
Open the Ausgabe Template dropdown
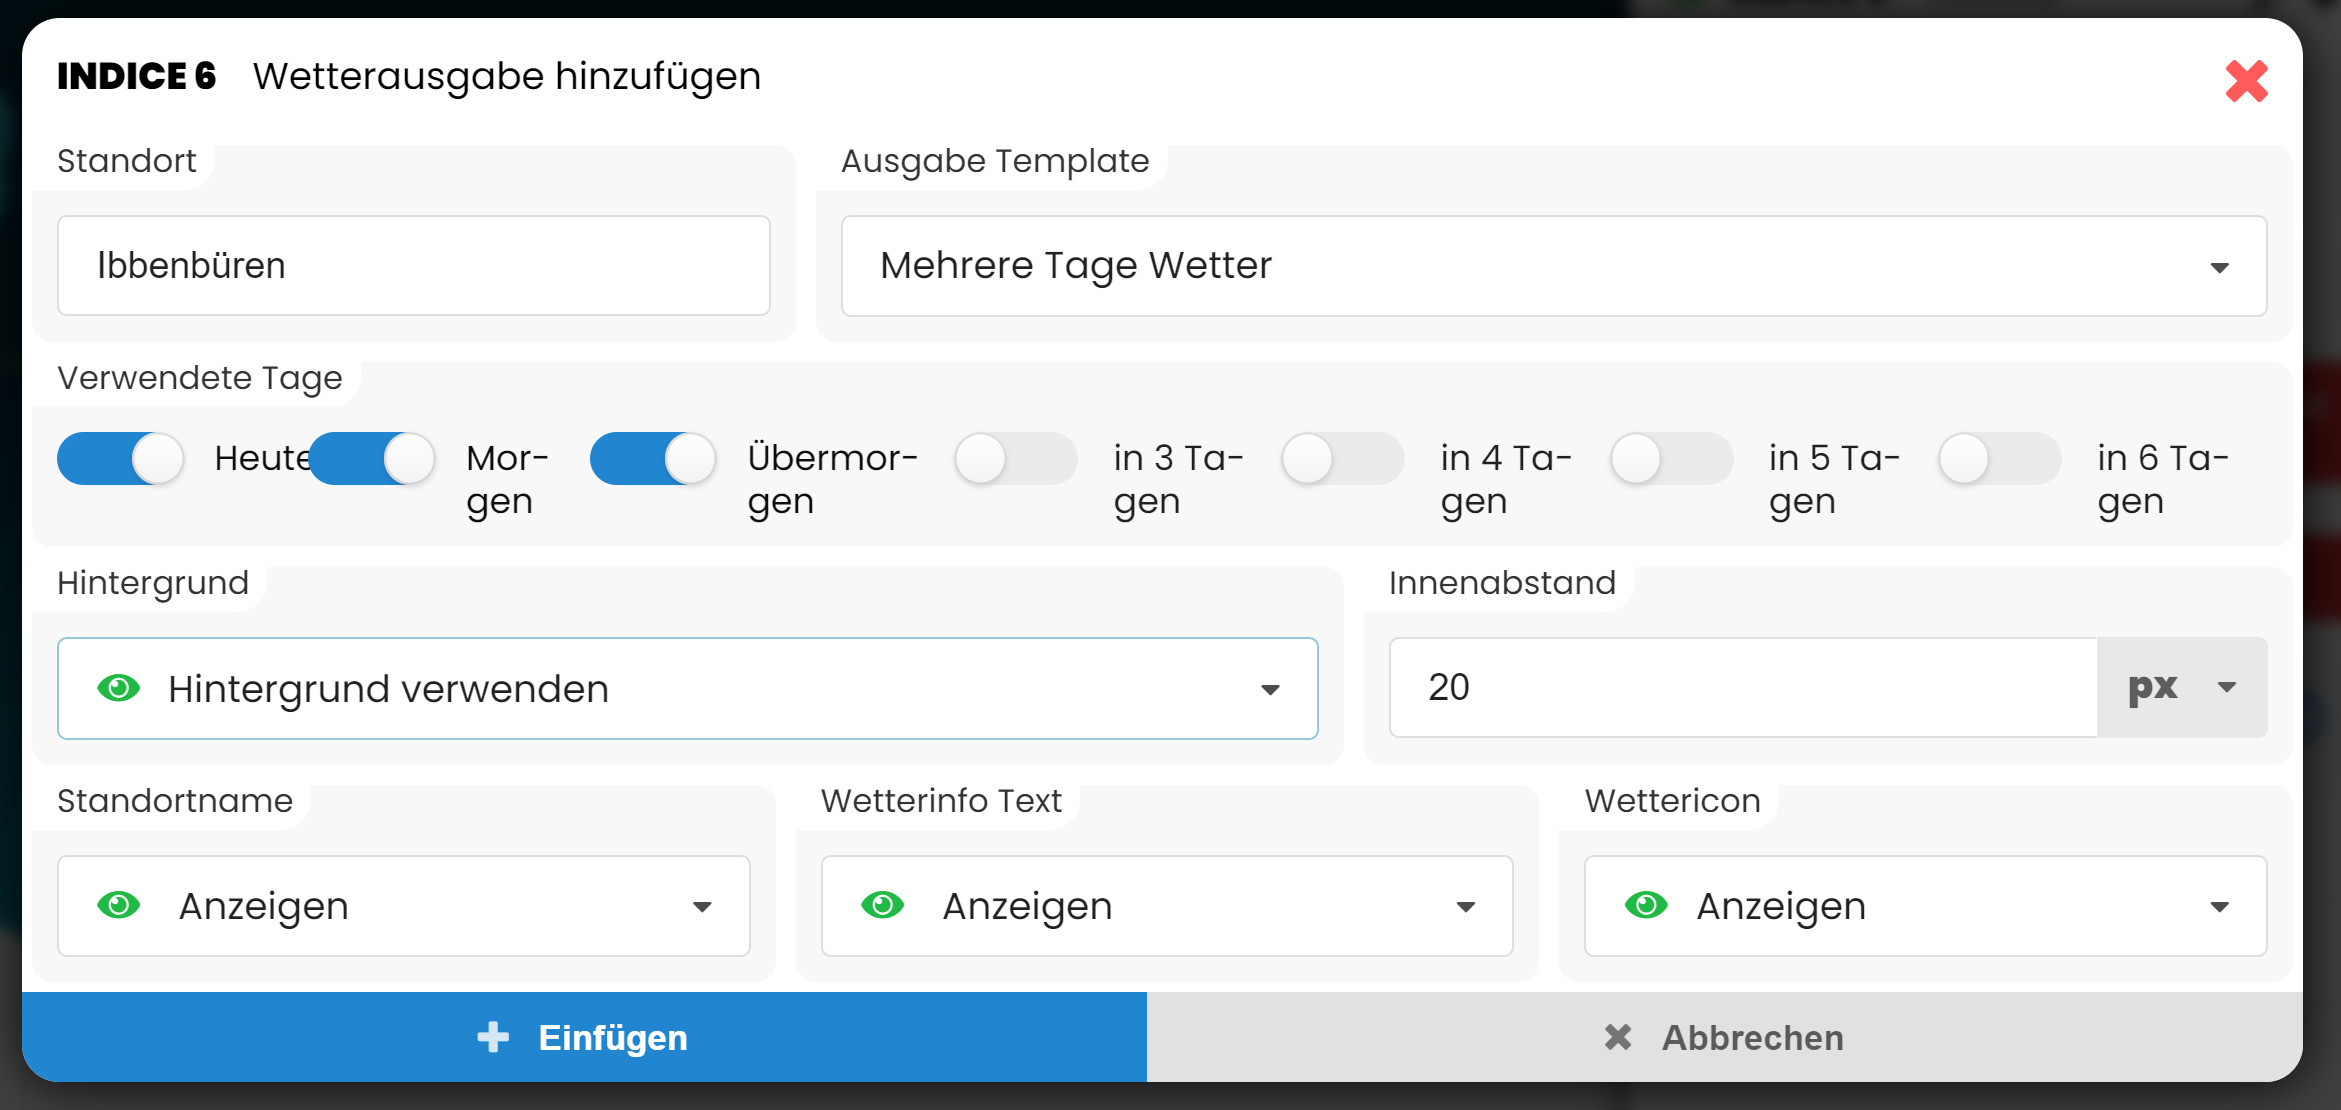pyautogui.click(x=1553, y=266)
